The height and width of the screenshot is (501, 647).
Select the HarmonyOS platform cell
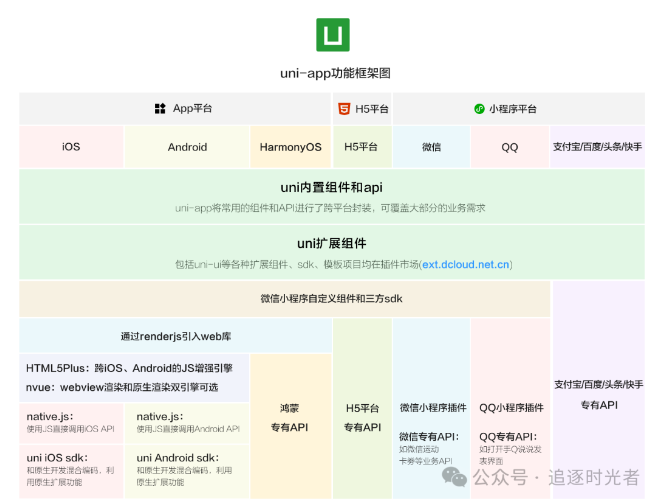click(290, 147)
